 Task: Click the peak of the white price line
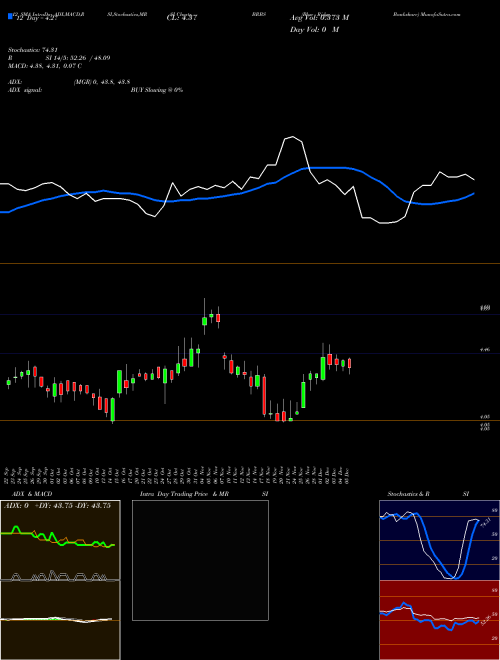(x=292, y=137)
